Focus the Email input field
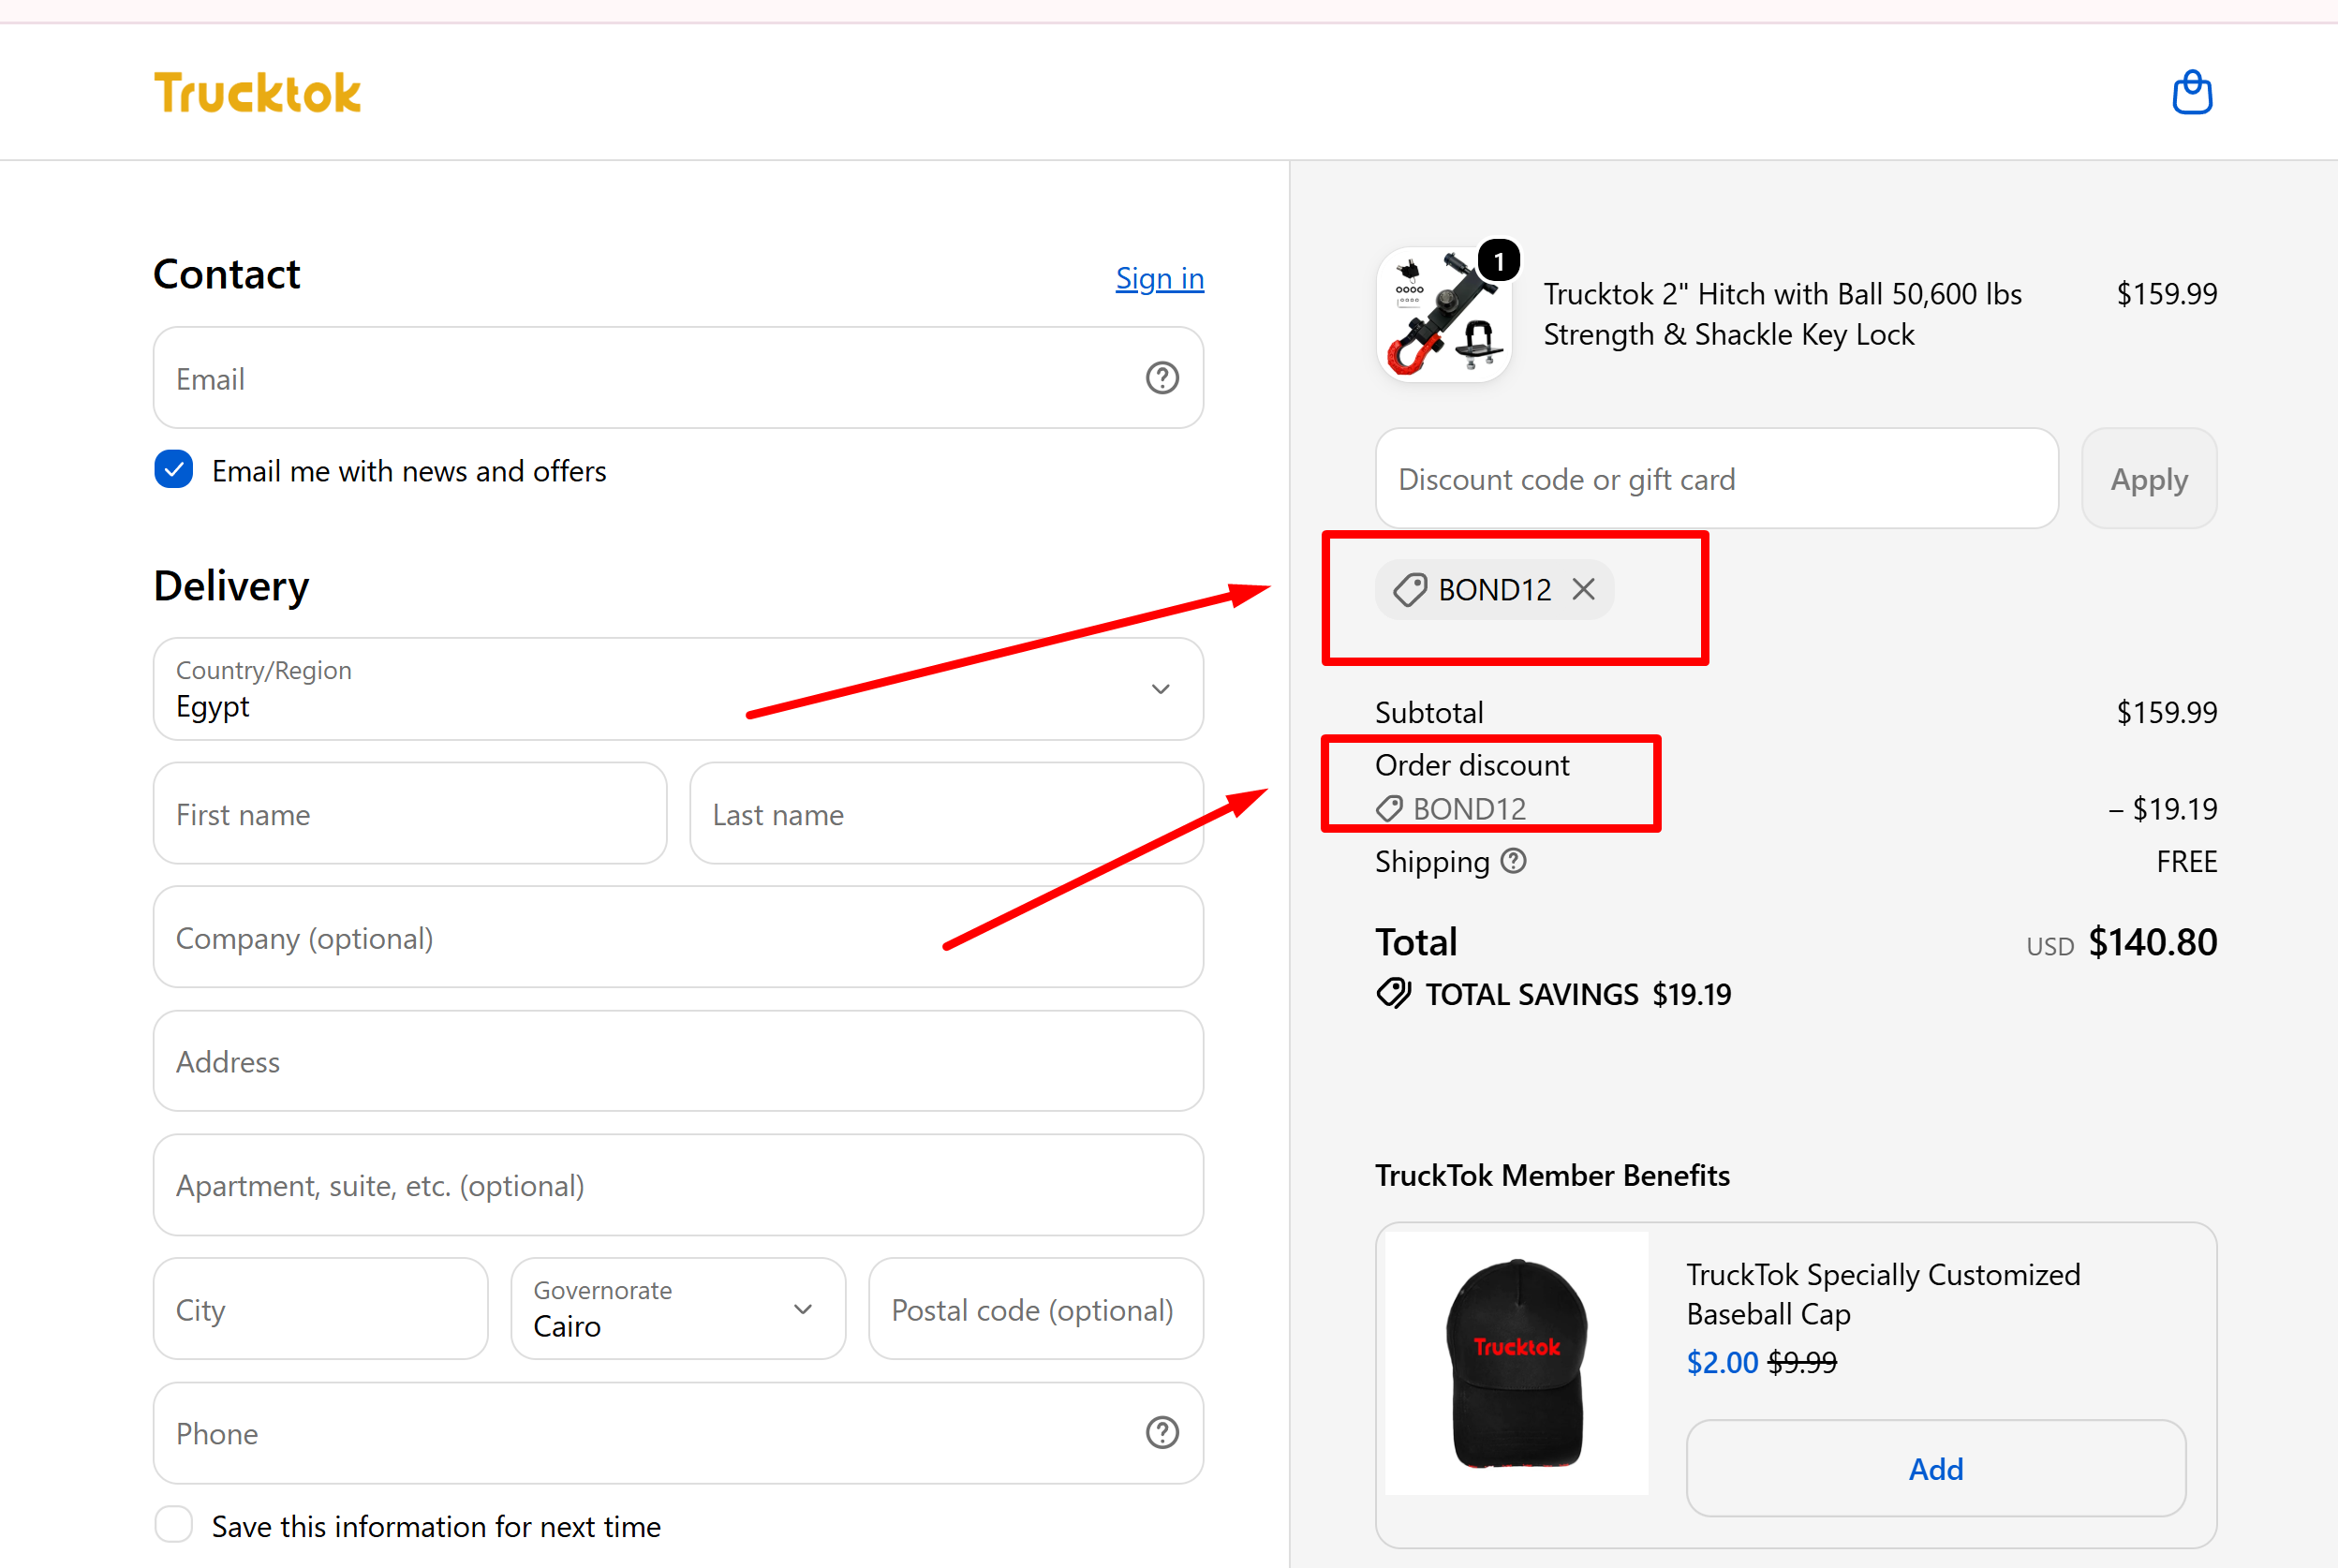The image size is (2338, 1568). [x=678, y=378]
